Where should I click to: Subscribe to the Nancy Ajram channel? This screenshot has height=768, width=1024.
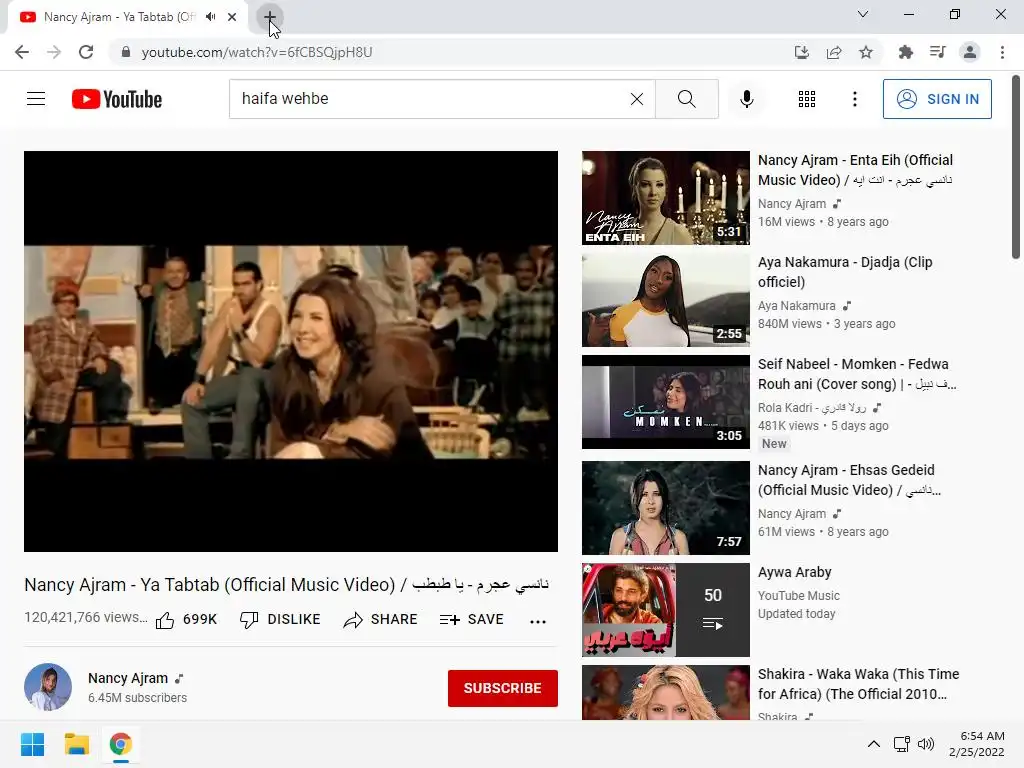502,688
